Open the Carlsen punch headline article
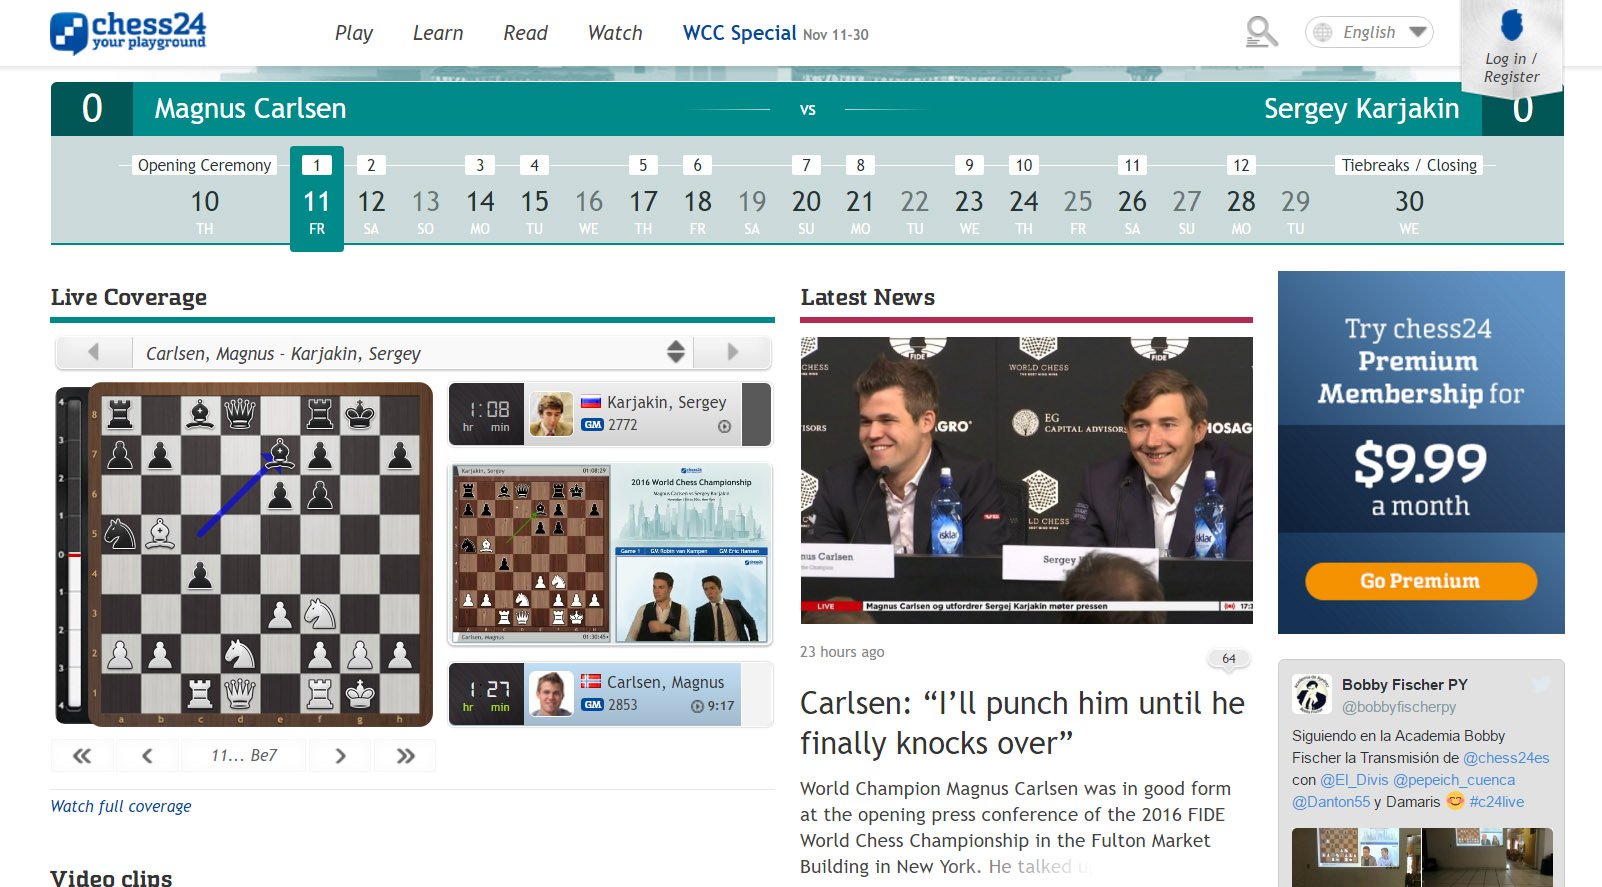 tap(1022, 723)
